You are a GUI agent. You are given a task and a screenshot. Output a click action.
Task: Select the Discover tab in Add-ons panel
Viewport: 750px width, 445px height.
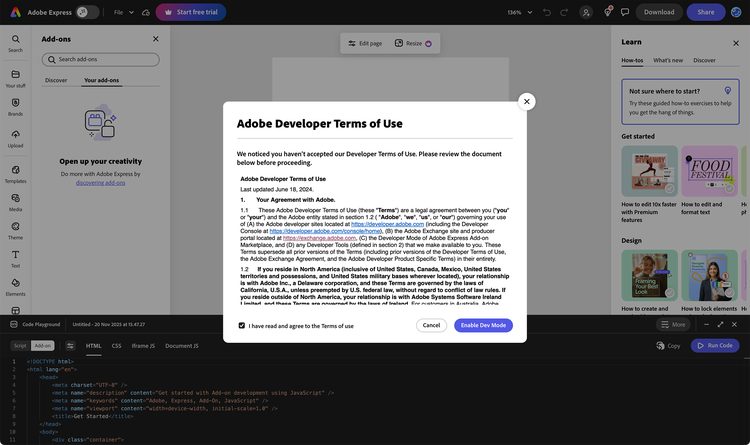pos(56,80)
